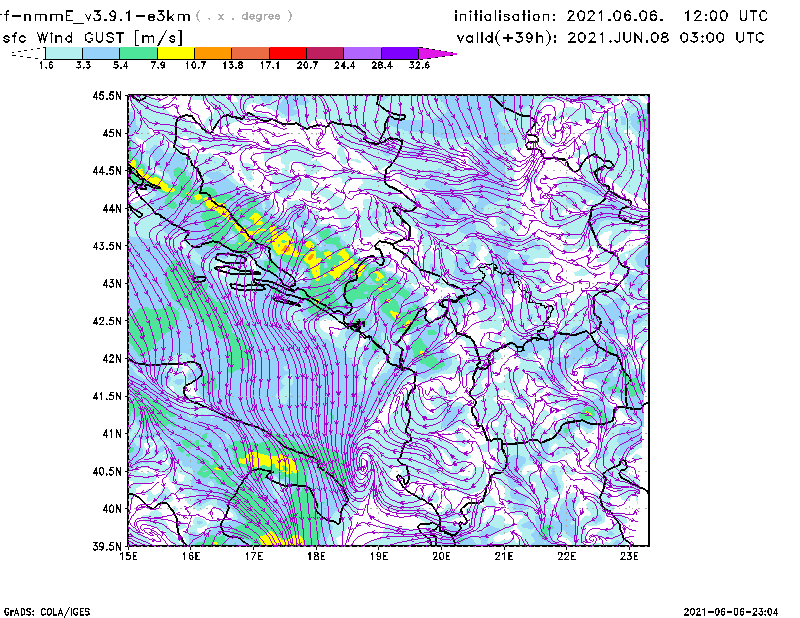Click the green 5.4–7.9 legend swatch
The height and width of the screenshot is (618, 800).
139,53
